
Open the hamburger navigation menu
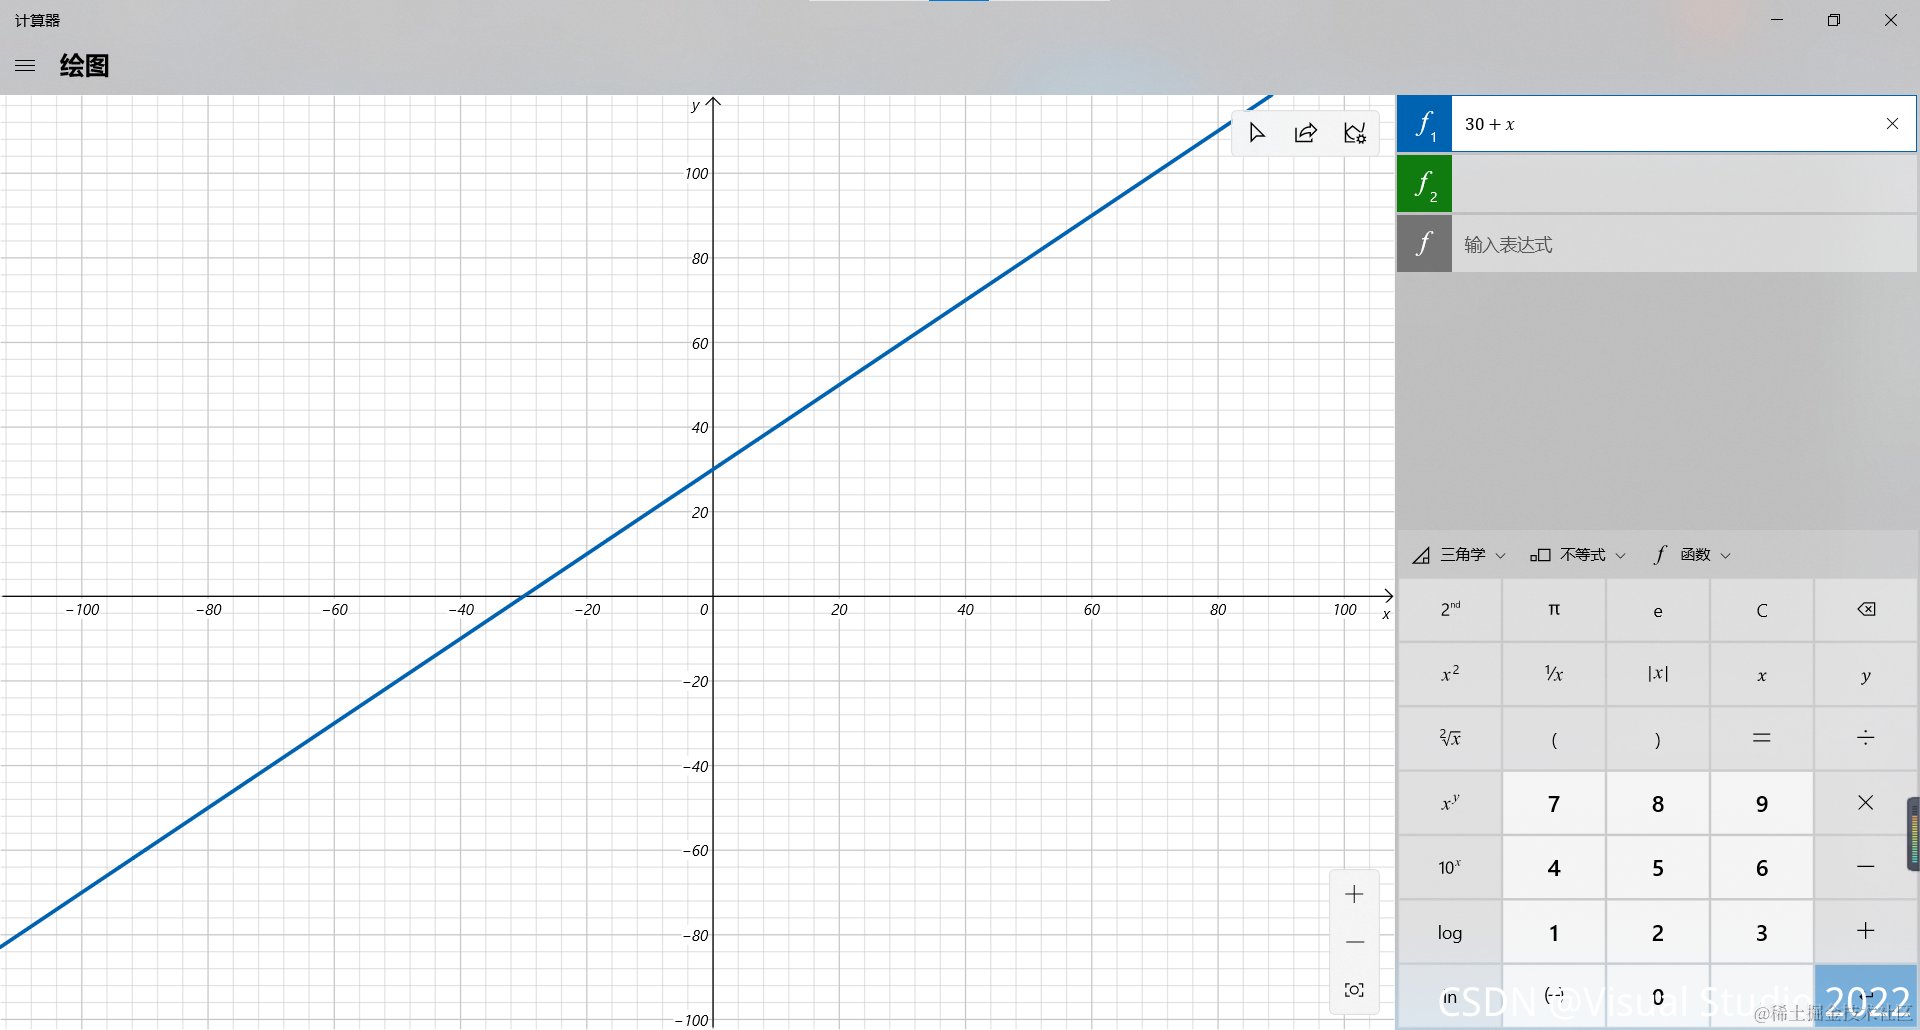tap(25, 66)
